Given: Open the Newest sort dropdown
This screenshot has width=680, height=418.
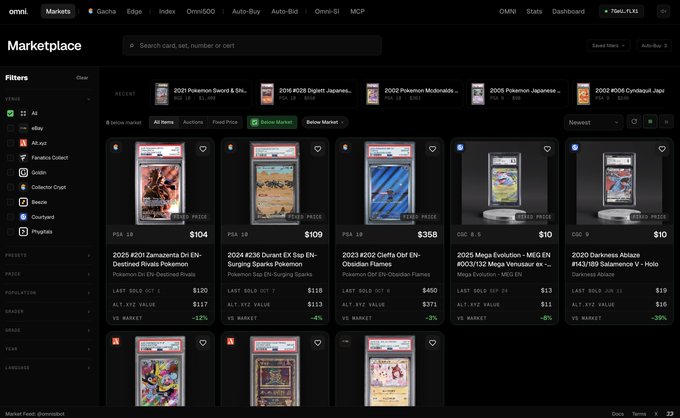Looking at the screenshot, I should (x=593, y=122).
